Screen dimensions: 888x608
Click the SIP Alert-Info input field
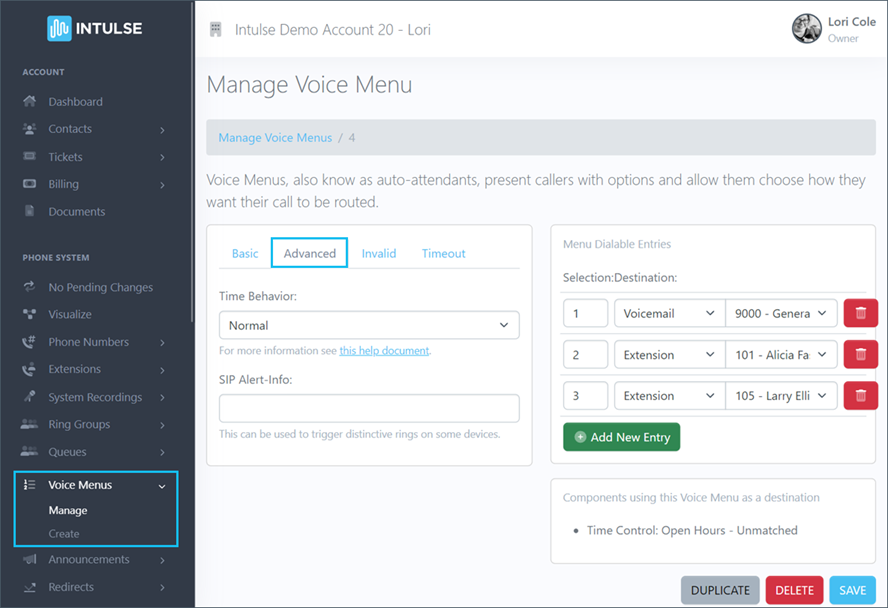pyautogui.click(x=369, y=408)
